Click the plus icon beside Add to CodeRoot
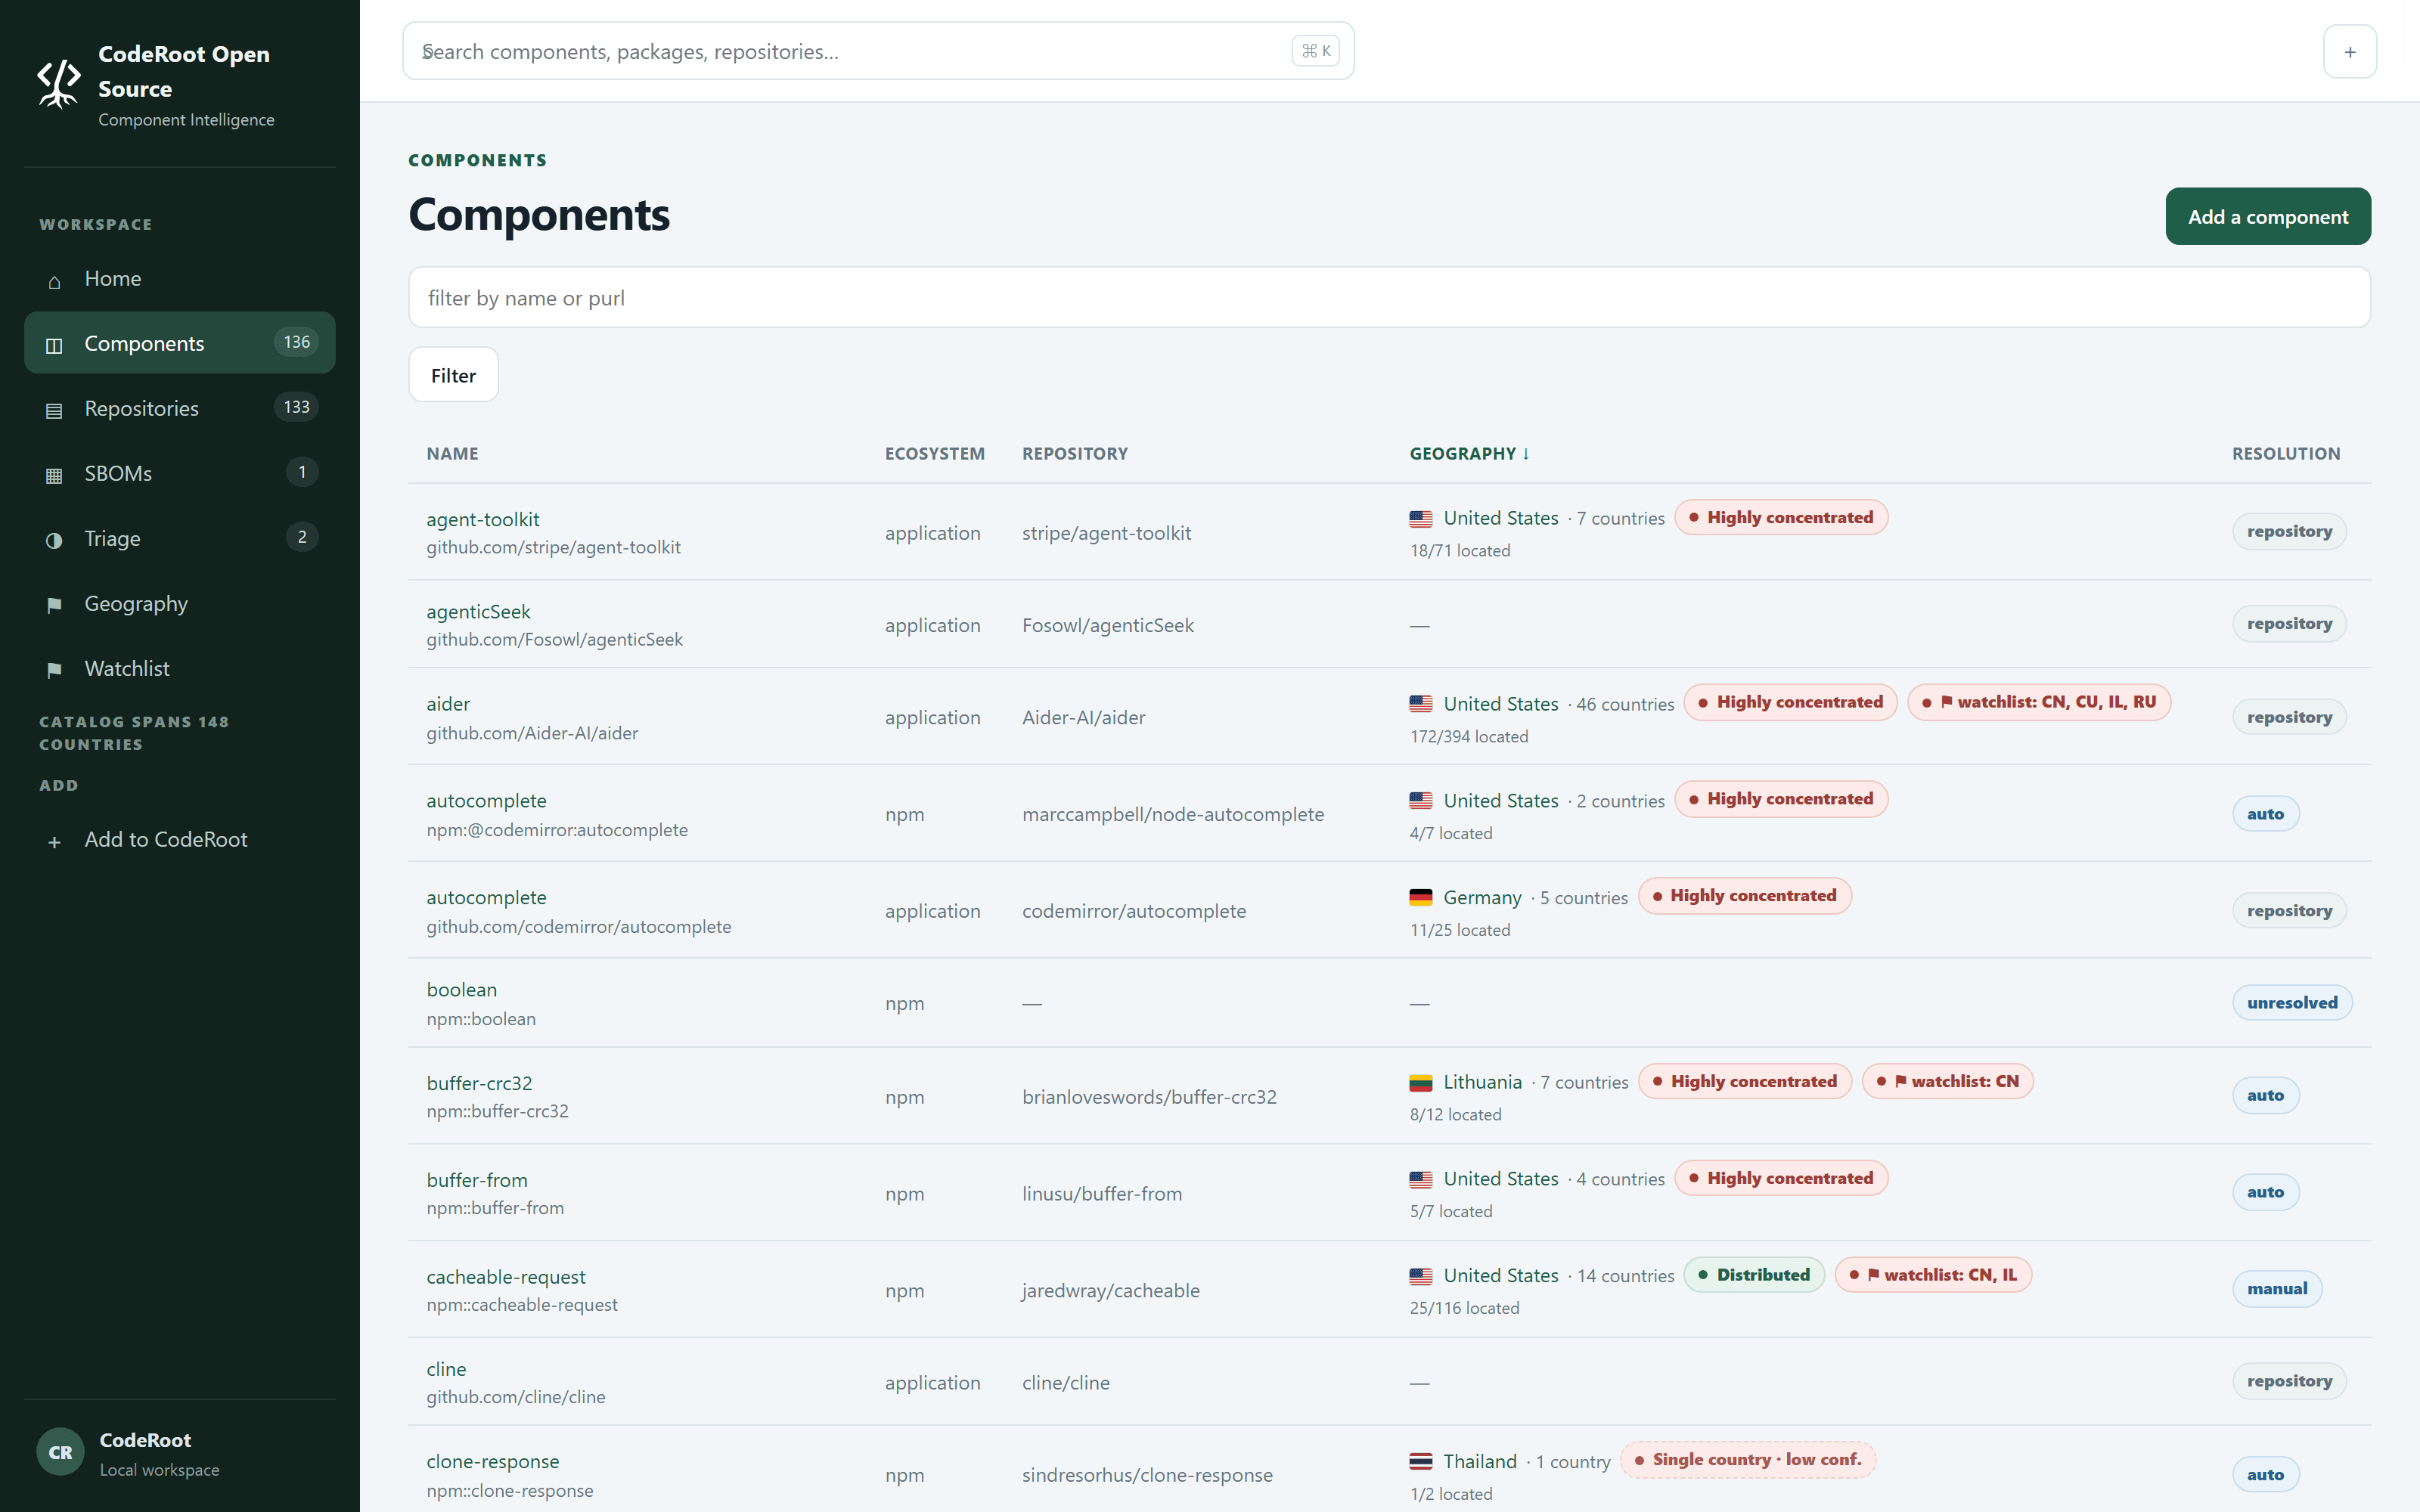 pyautogui.click(x=54, y=842)
